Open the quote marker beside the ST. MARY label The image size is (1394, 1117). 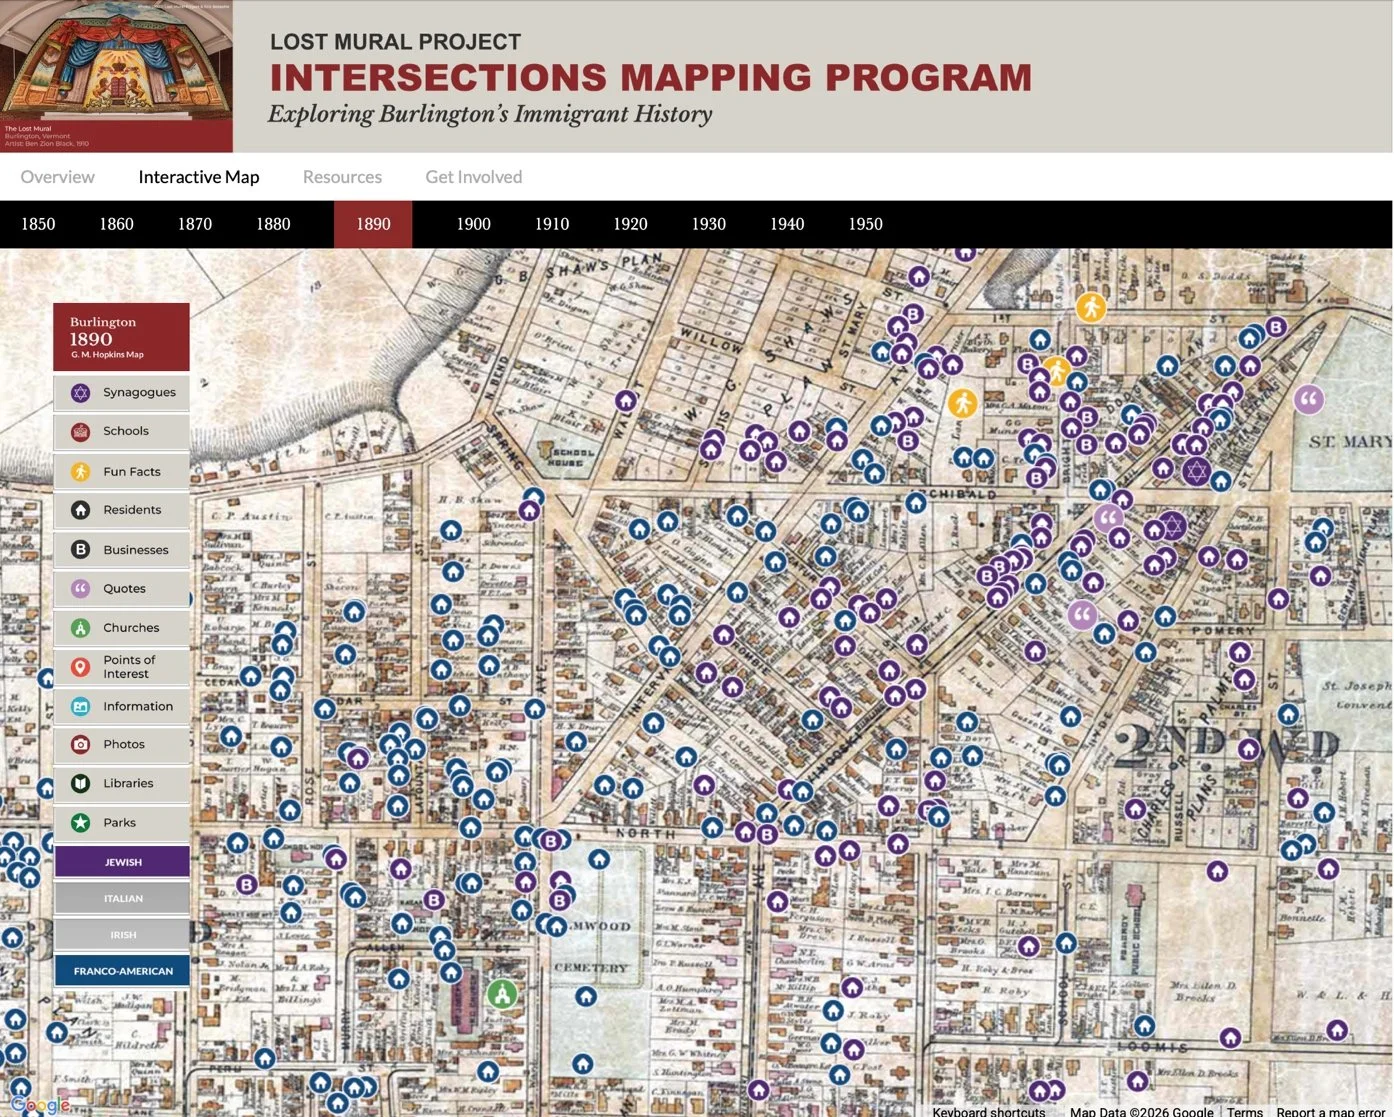[1309, 400]
